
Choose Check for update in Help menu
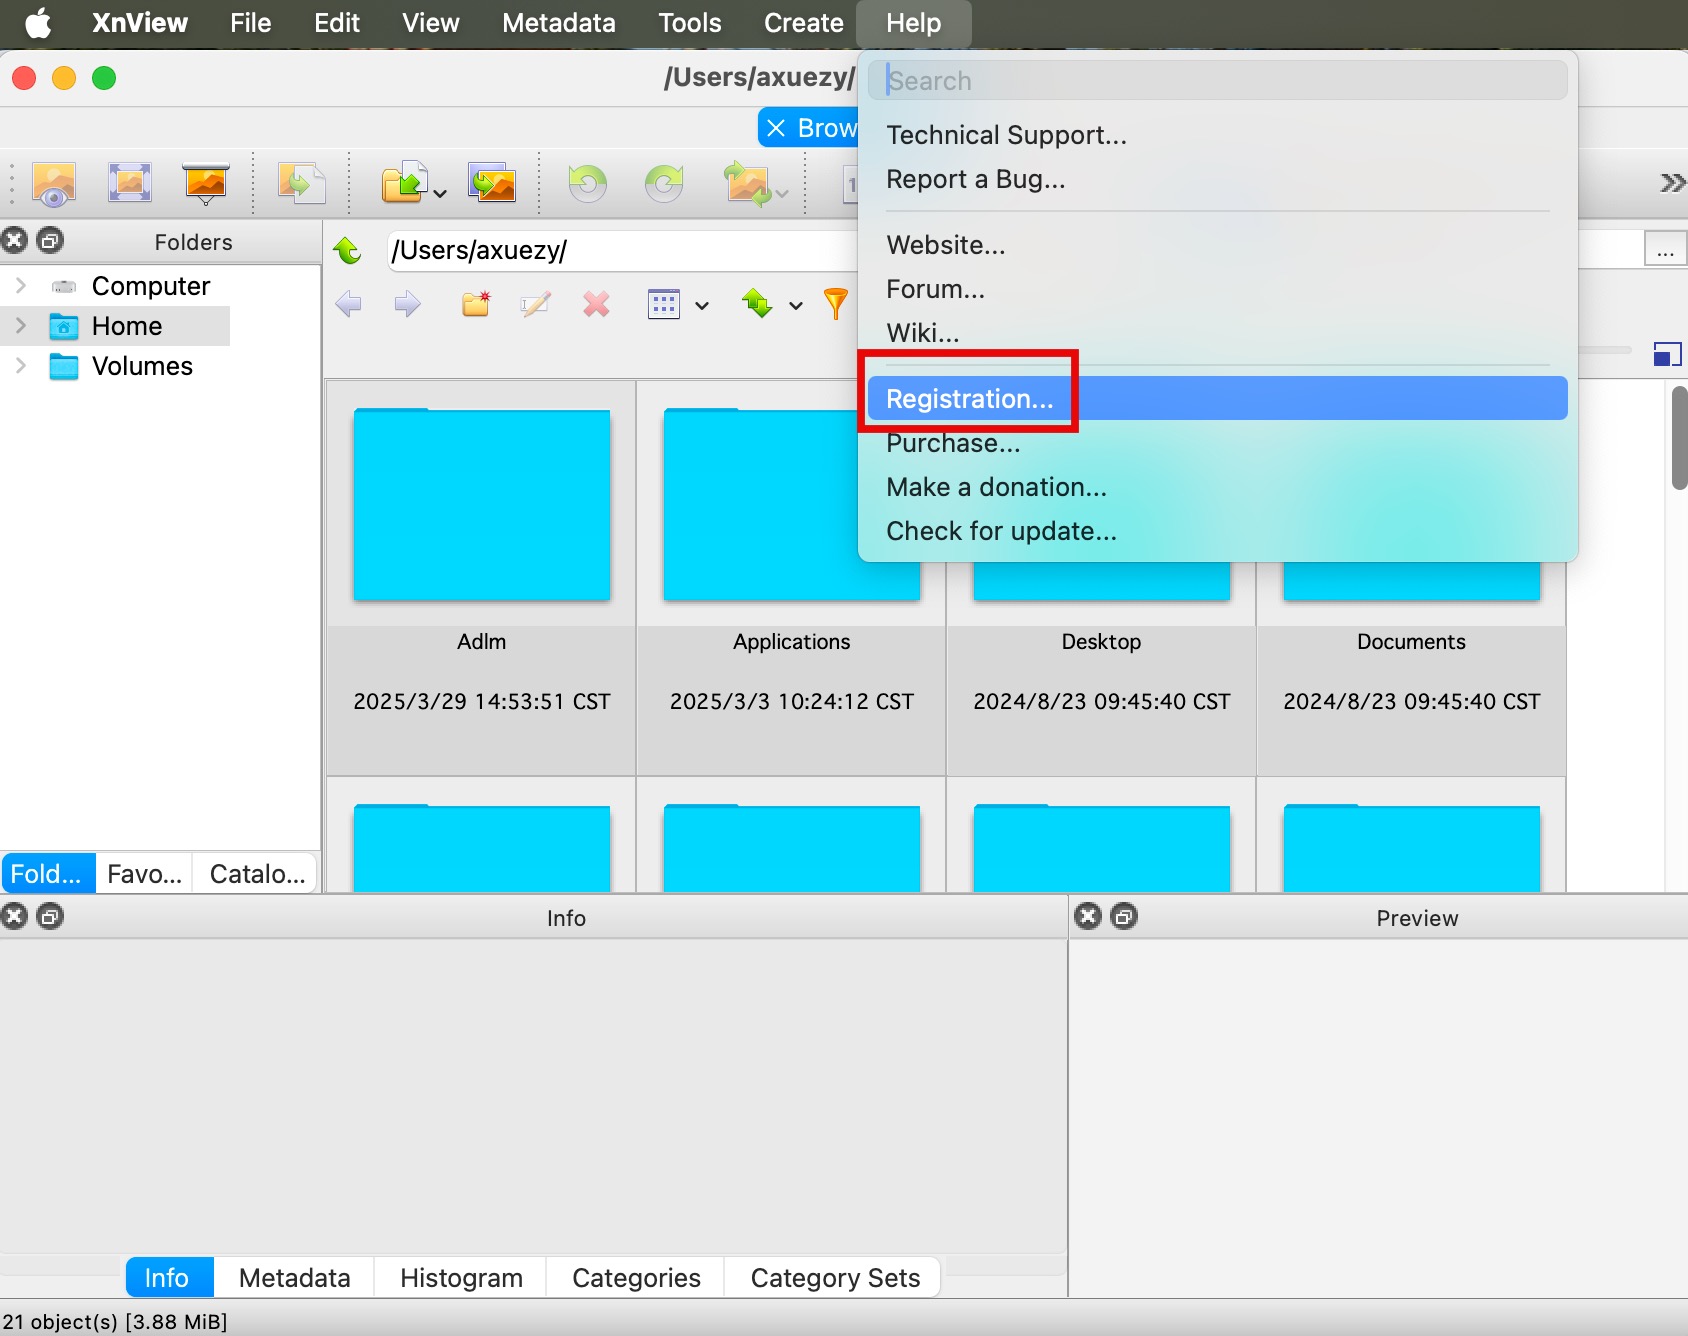point(1001,531)
